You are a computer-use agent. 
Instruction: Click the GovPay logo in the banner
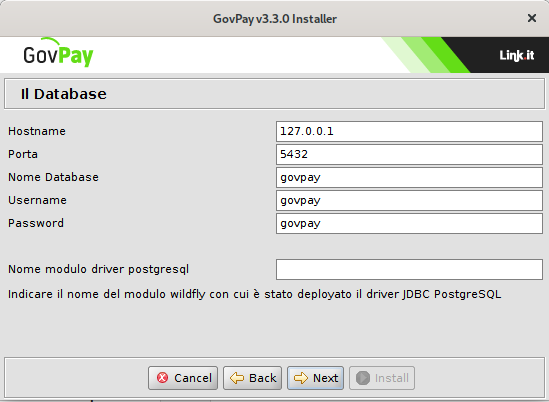coord(58,53)
